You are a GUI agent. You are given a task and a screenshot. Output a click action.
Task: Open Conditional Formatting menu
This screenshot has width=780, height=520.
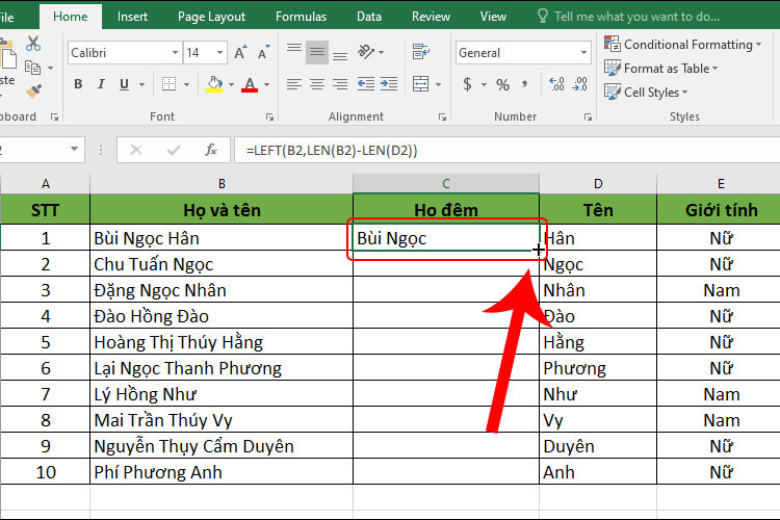point(682,44)
